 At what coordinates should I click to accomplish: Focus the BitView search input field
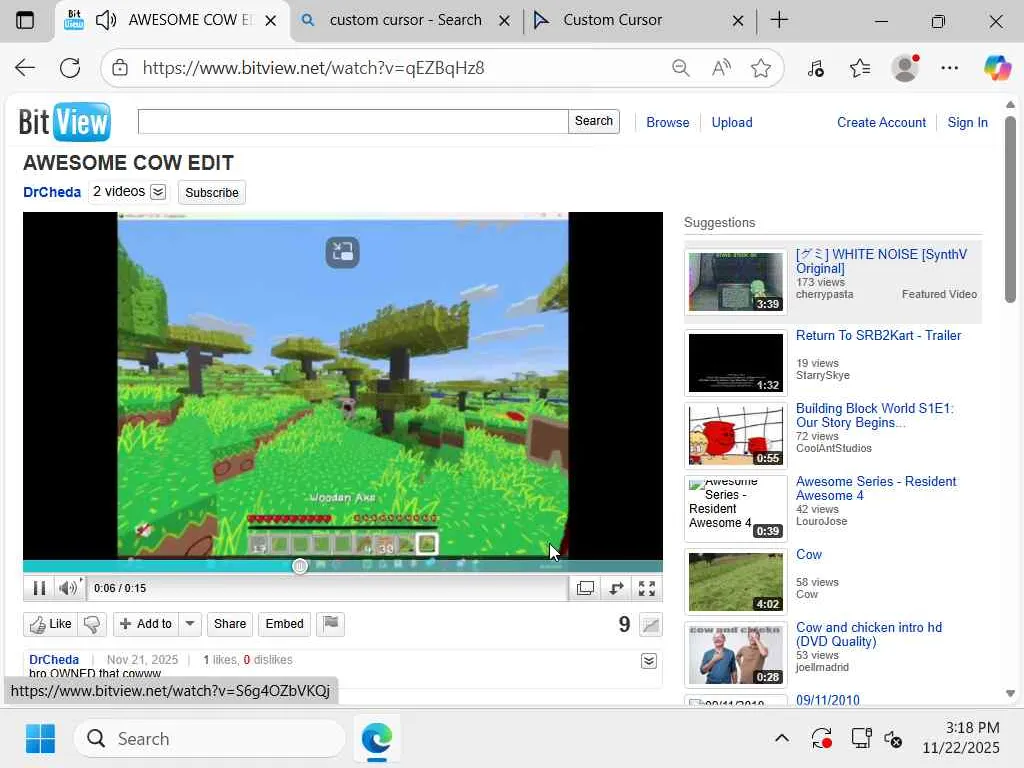pyautogui.click(x=353, y=121)
